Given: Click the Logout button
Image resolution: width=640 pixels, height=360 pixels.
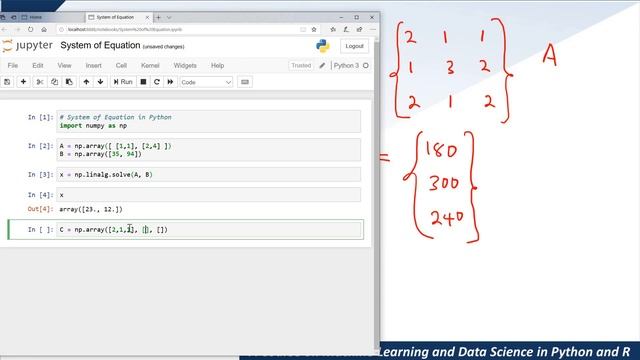Looking at the screenshot, I should coord(354,46).
